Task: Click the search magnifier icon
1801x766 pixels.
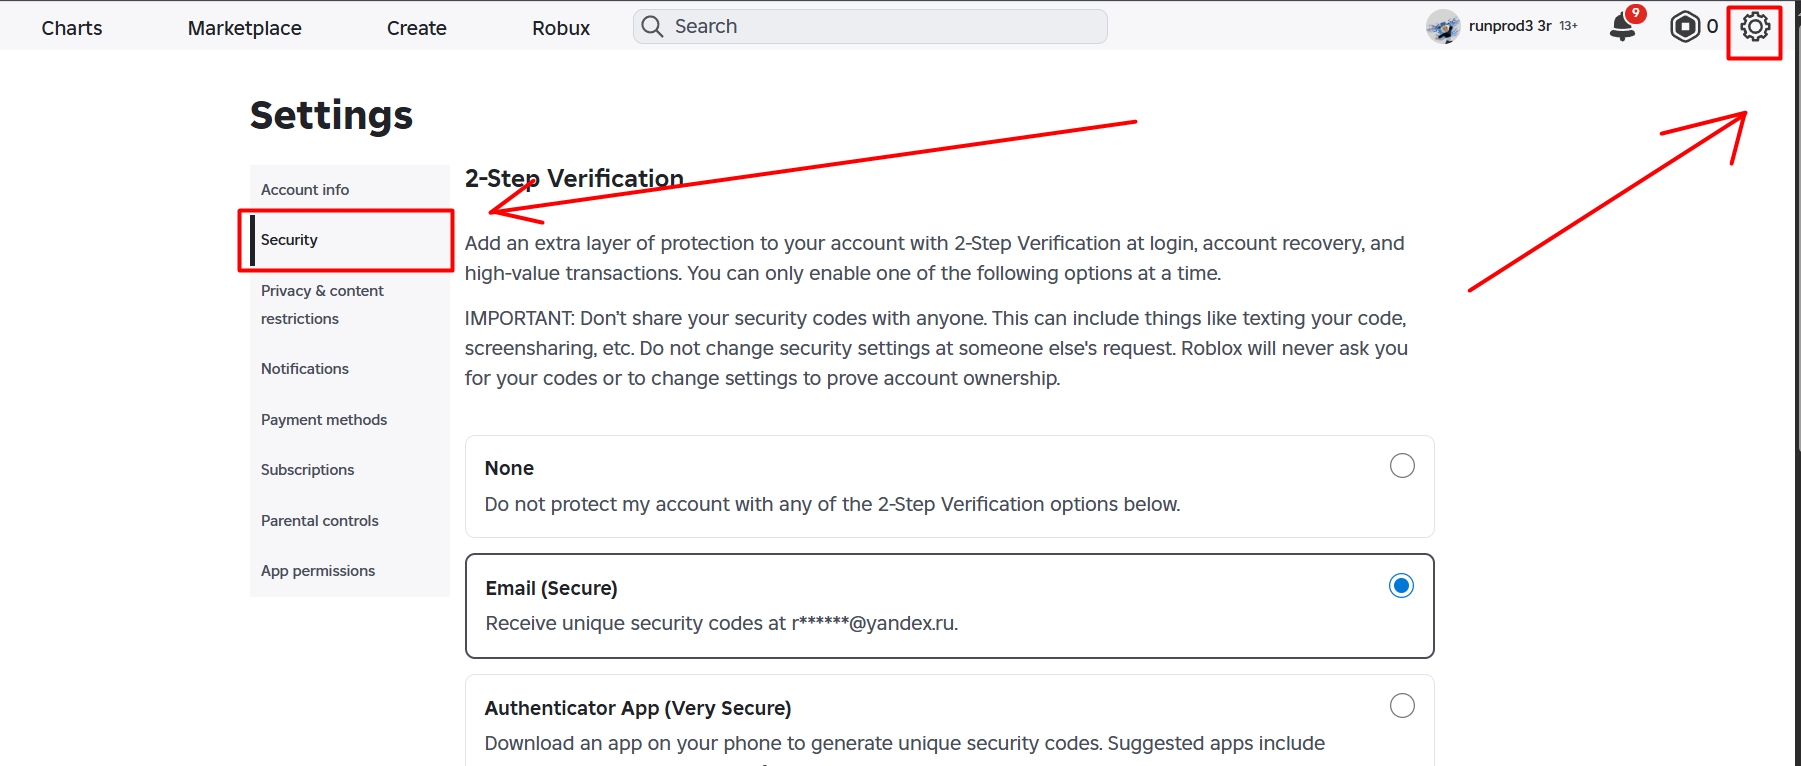Action: coord(652,27)
